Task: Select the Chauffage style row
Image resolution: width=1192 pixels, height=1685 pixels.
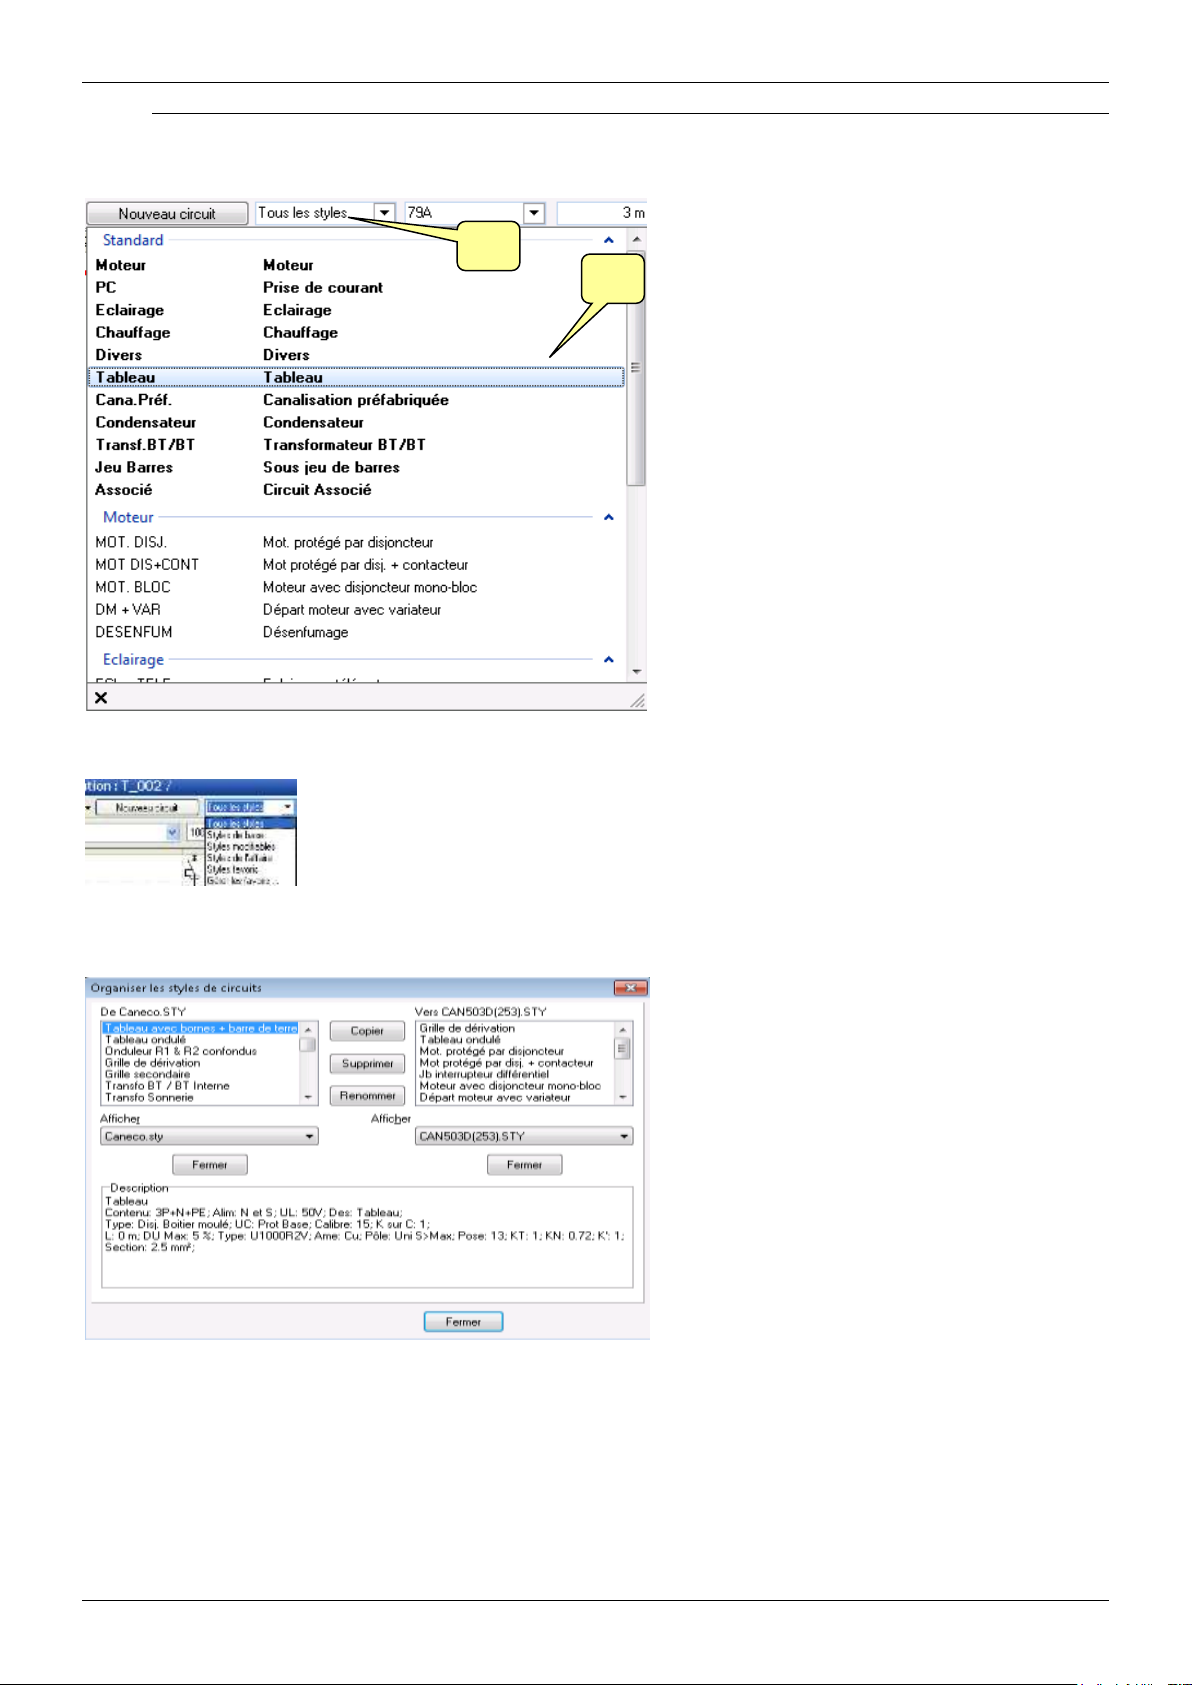Action: [357, 332]
